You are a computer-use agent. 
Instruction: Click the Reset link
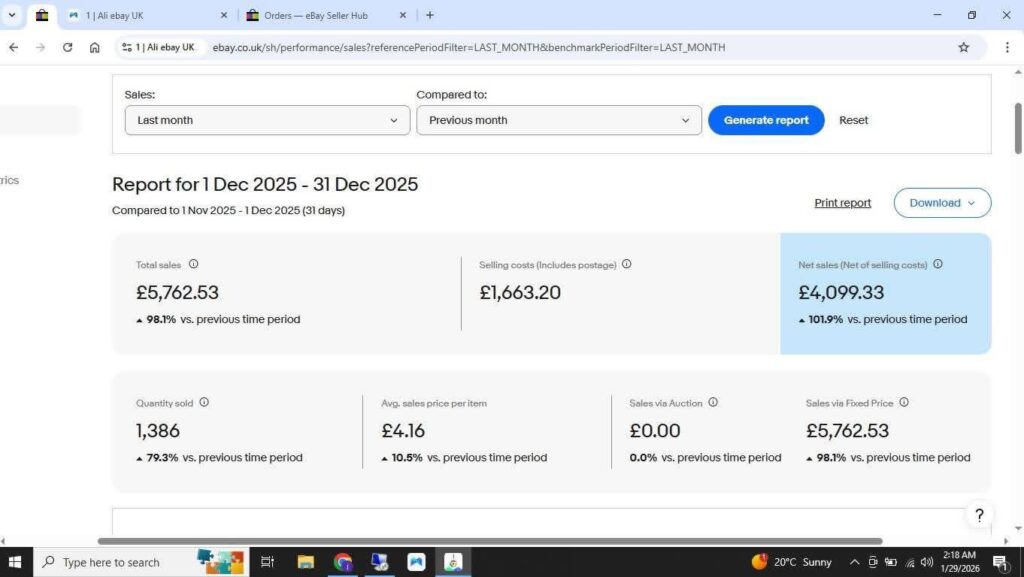coord(853,120)
